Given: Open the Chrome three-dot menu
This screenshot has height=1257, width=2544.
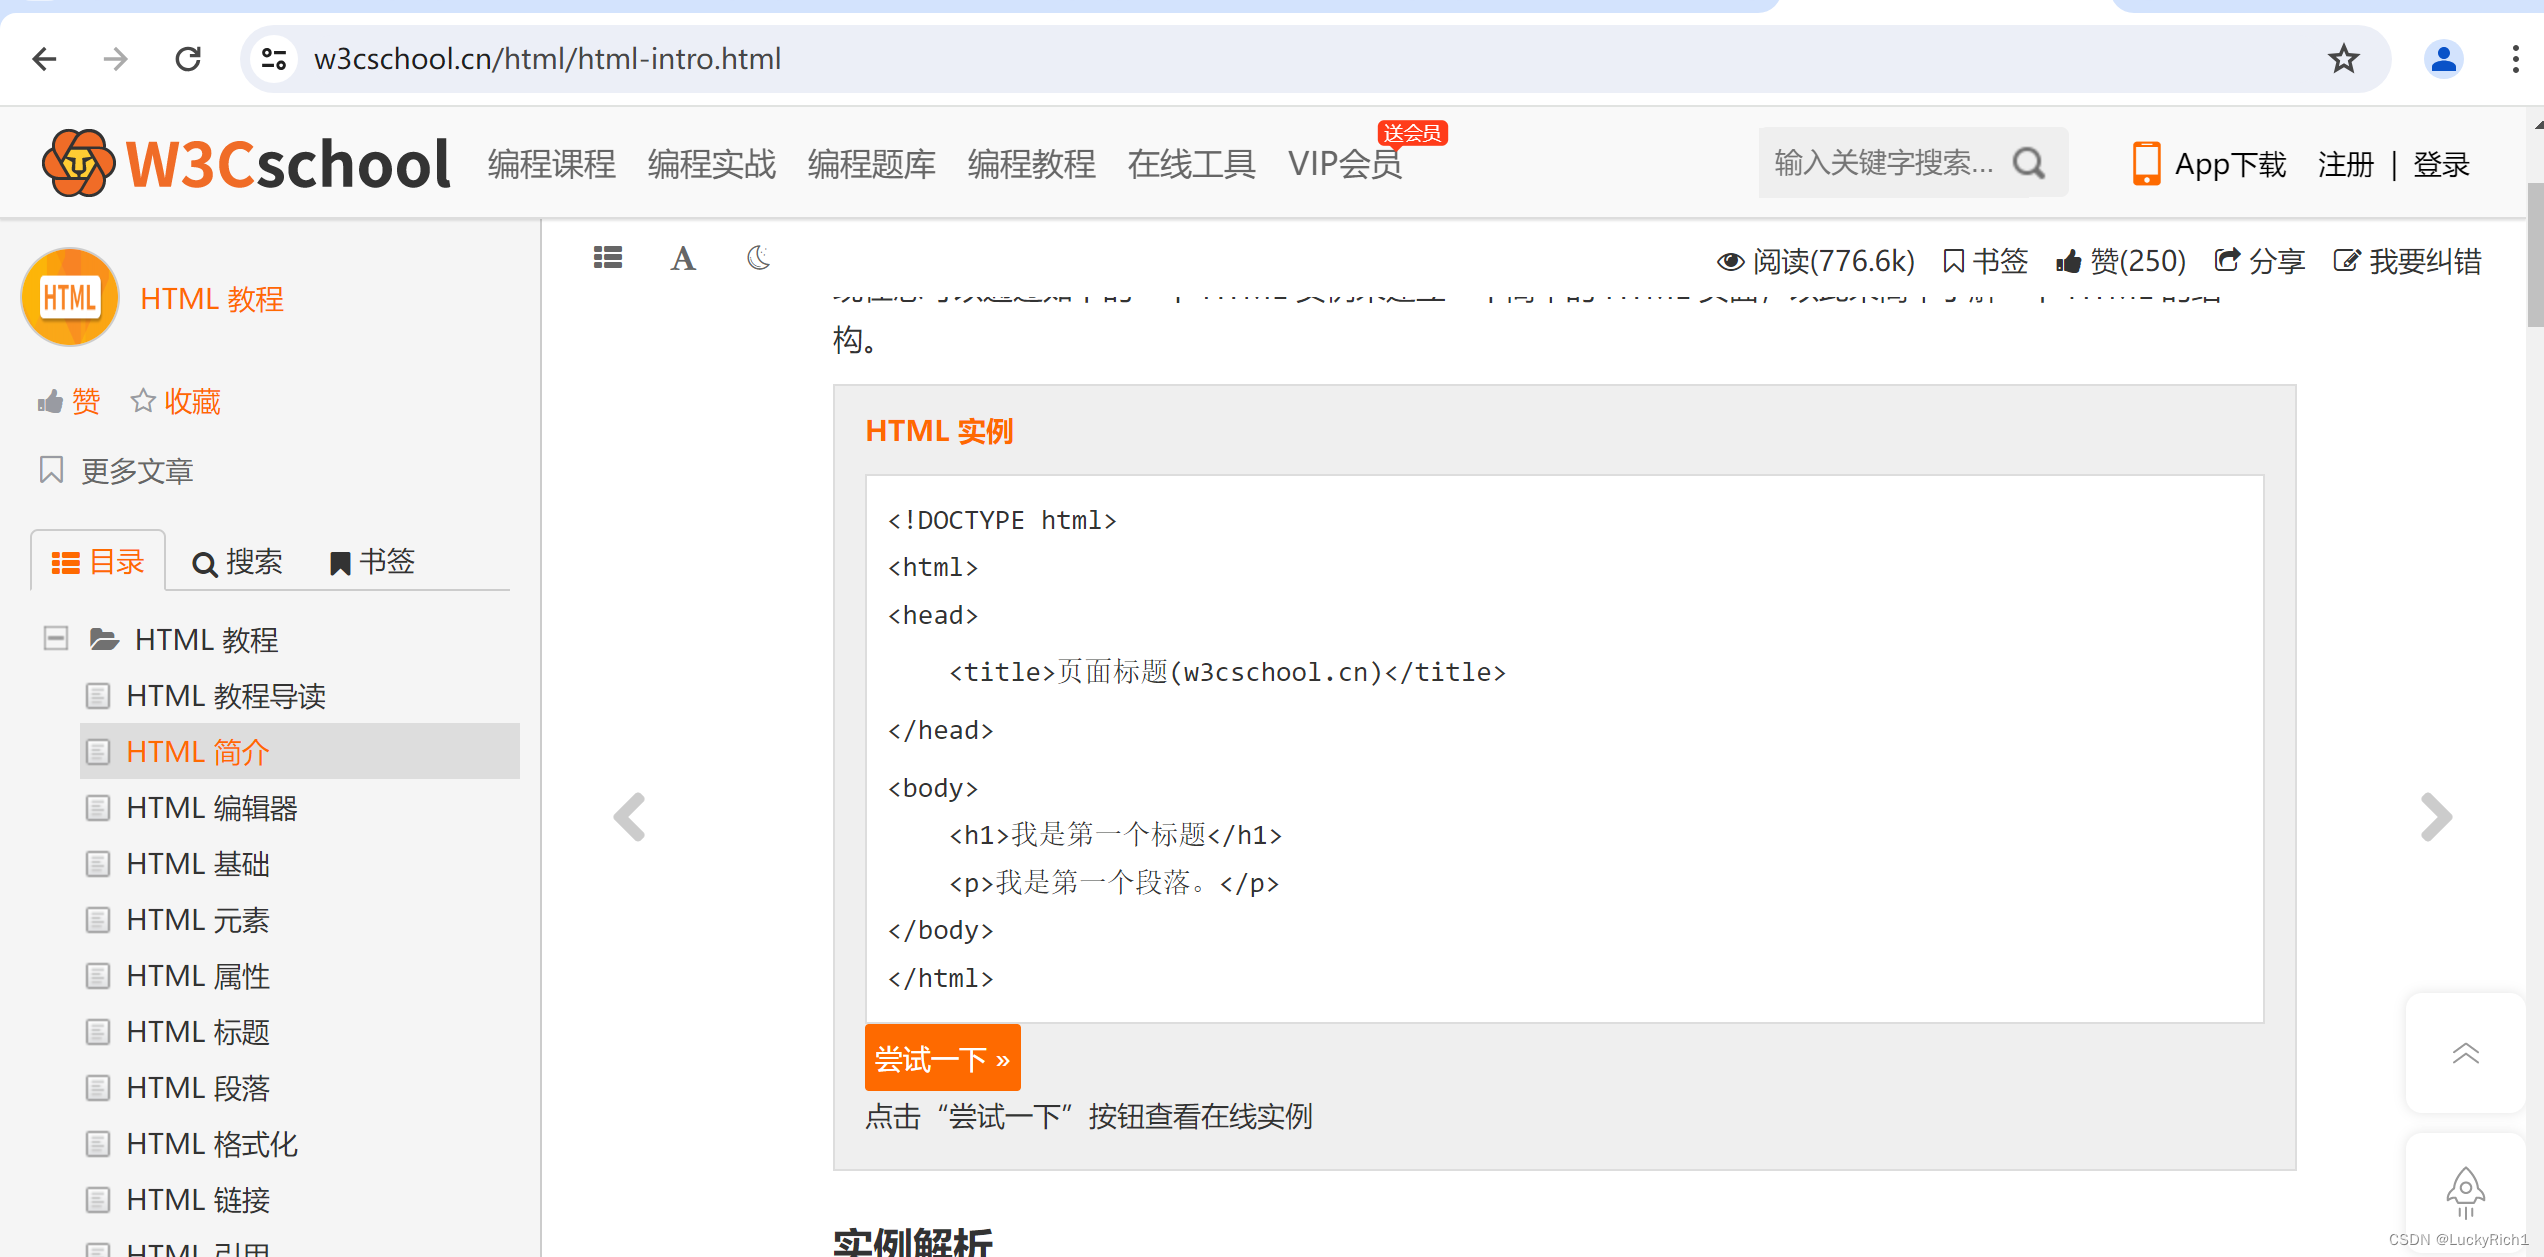Looking at the screenshot, I should point(2515,59).
